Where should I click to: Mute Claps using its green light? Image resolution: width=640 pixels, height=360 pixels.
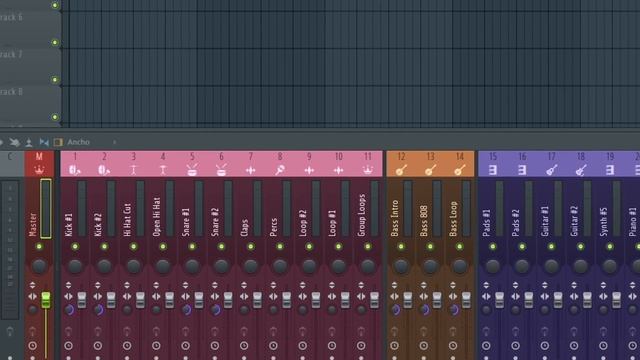point(251,247)
